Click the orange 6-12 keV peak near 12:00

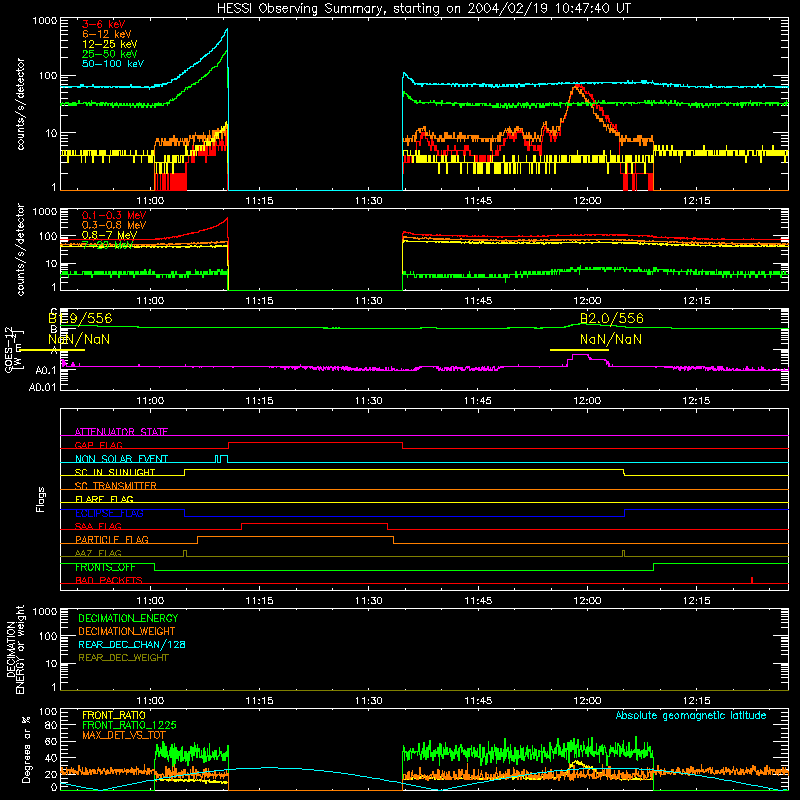coord(576,88)
